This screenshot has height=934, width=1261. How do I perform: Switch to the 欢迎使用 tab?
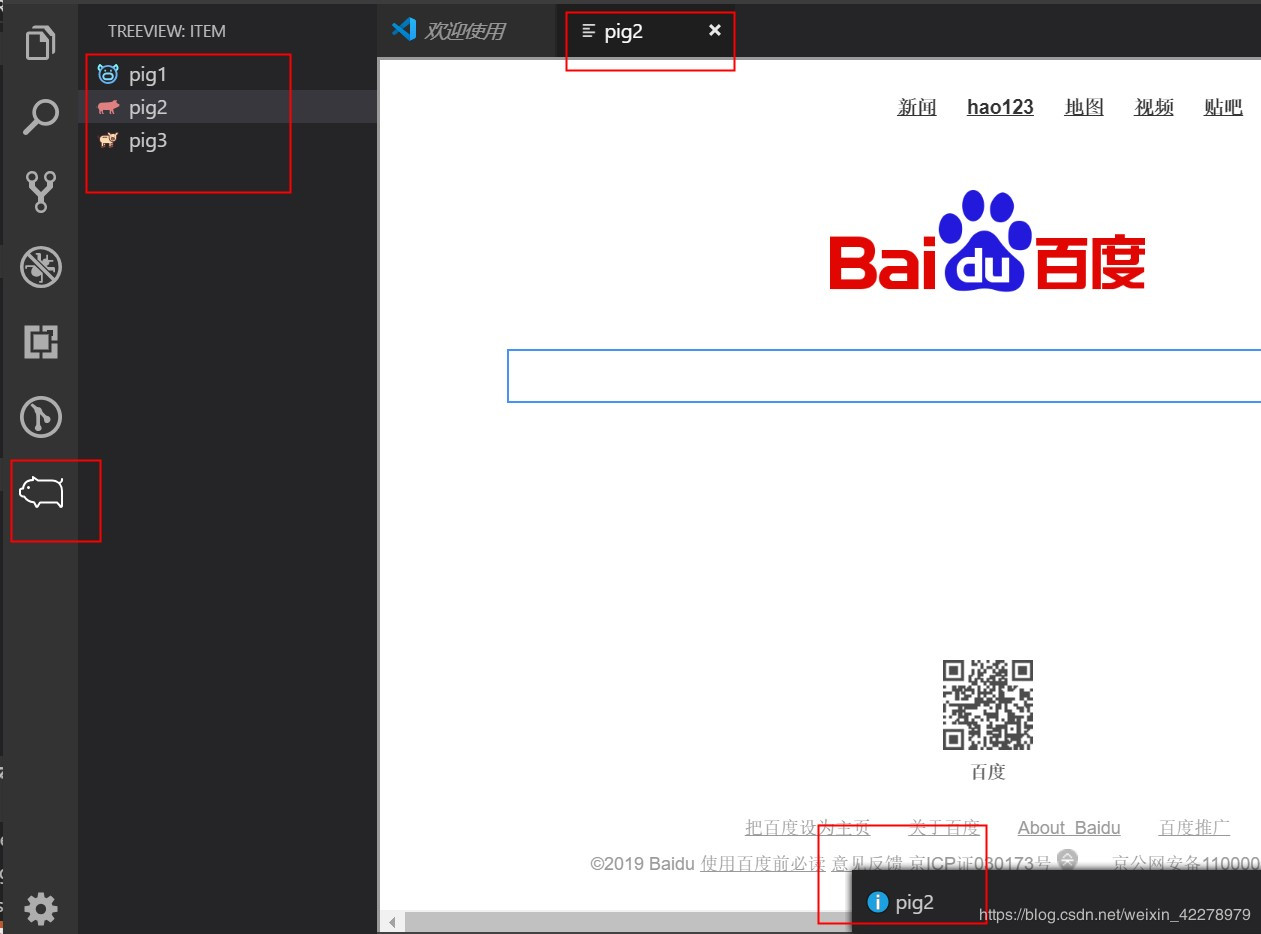[466, 31]
